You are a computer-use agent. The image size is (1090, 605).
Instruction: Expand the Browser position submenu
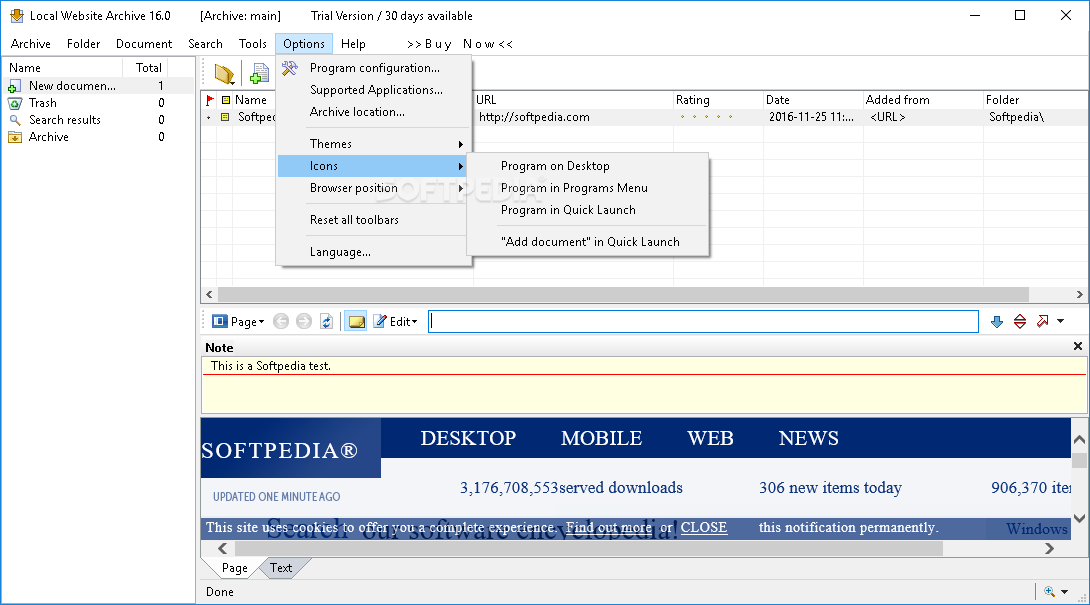pyautogui.click(x=373, y=188)
